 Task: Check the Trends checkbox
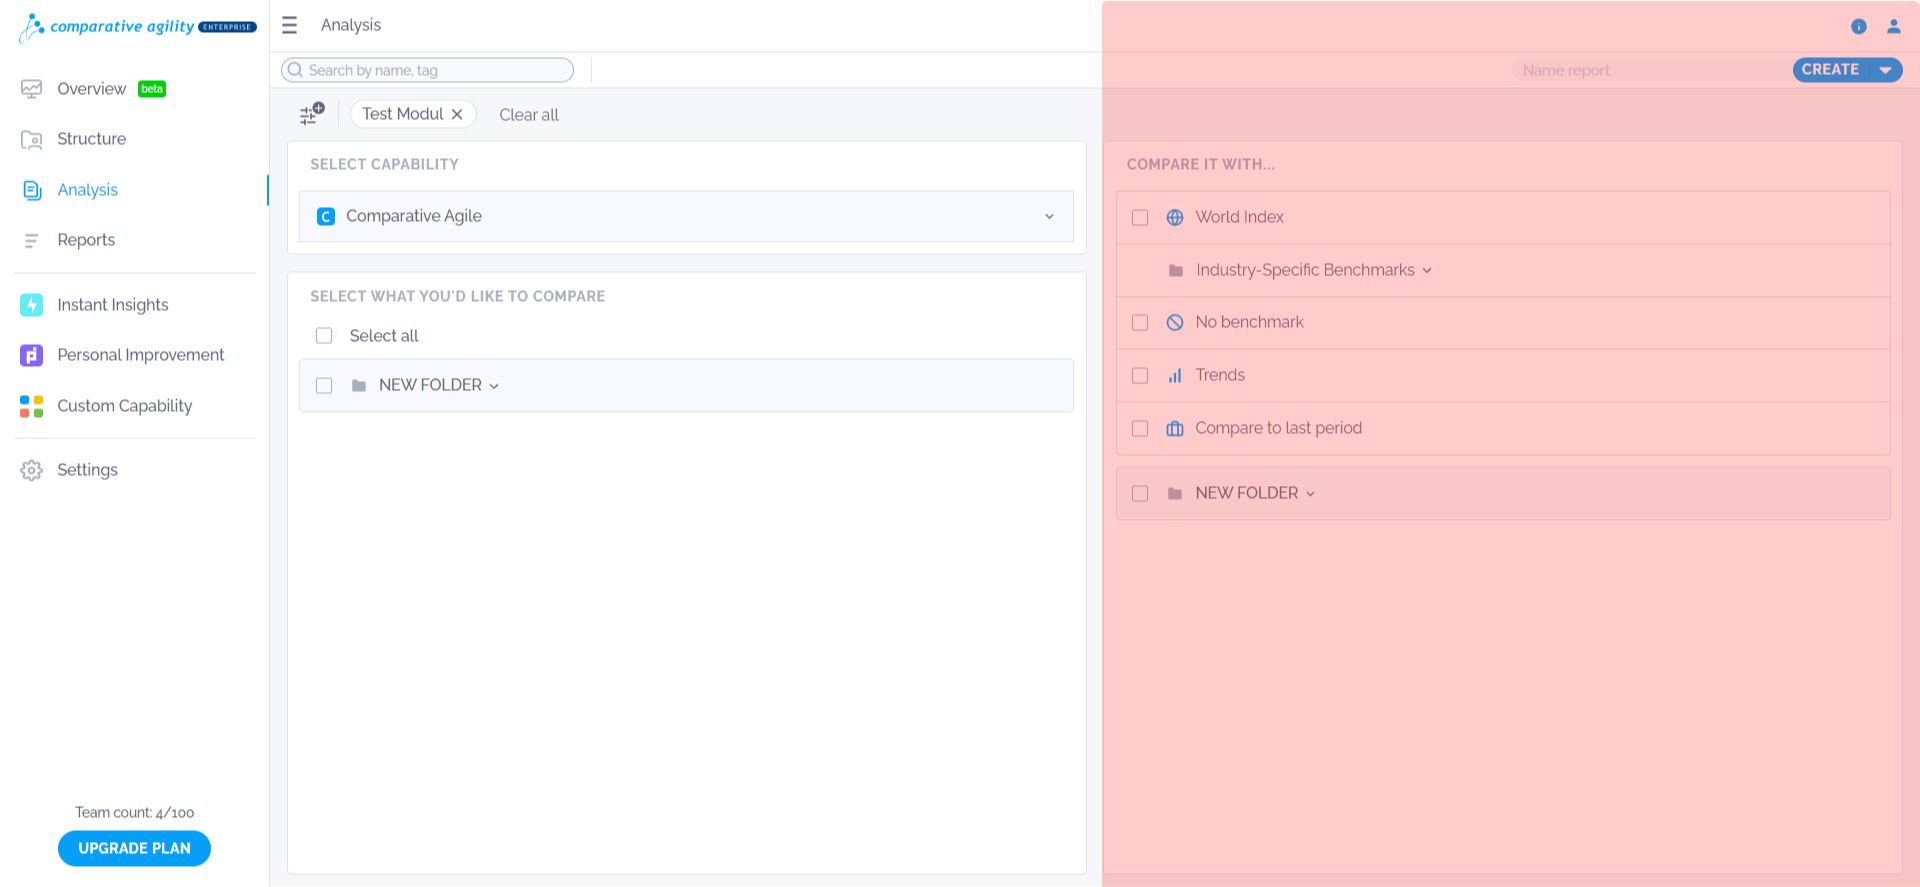tap(1140, 376)
